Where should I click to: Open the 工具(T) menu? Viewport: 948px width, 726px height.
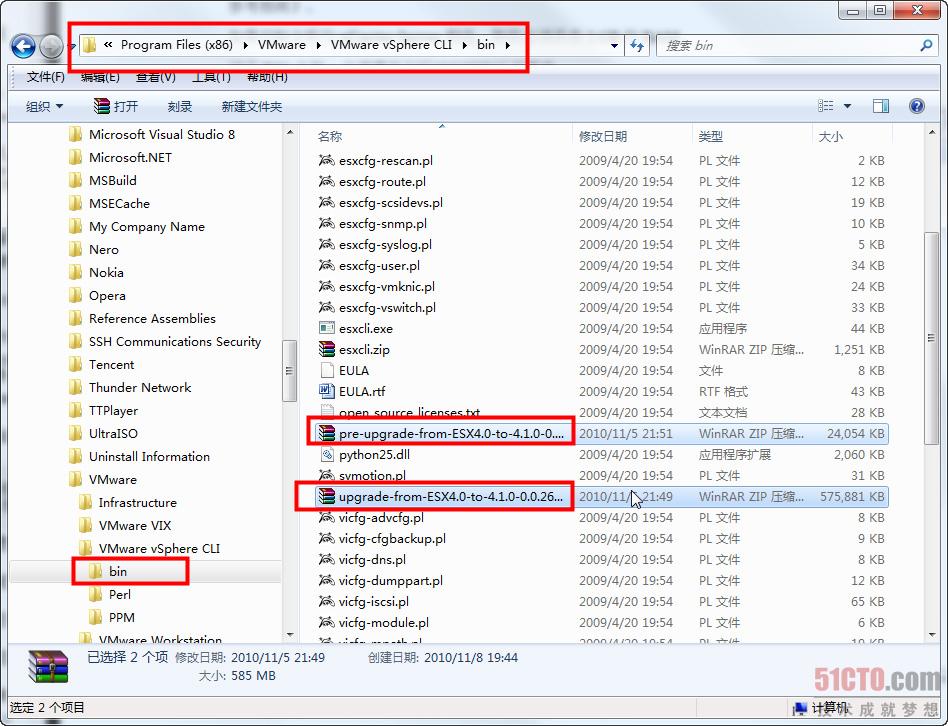[x=212, y=77]
